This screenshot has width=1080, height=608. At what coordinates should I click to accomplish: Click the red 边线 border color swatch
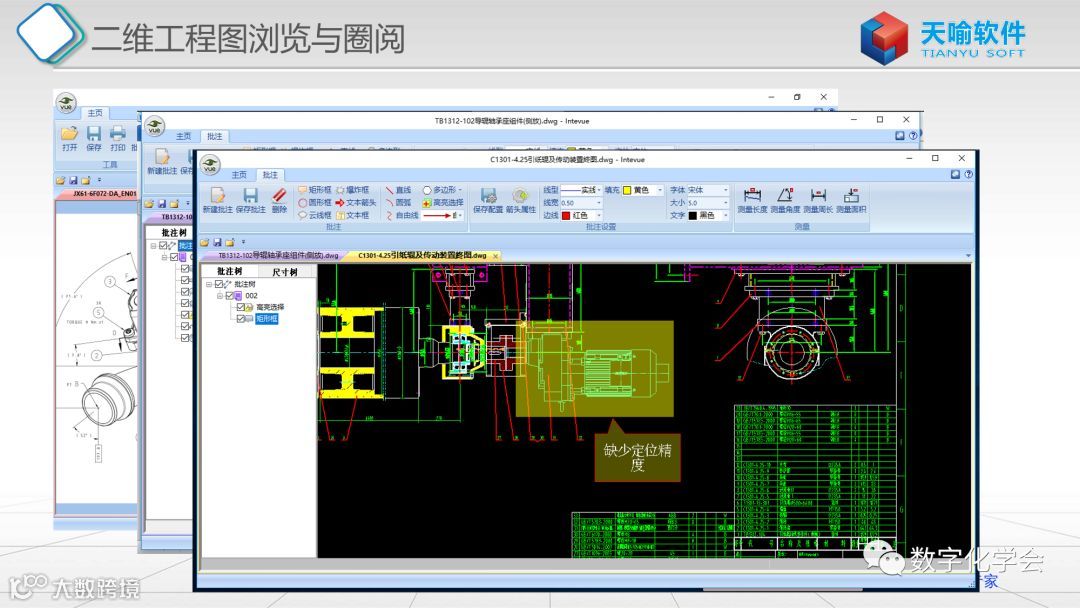coord(565,216)
